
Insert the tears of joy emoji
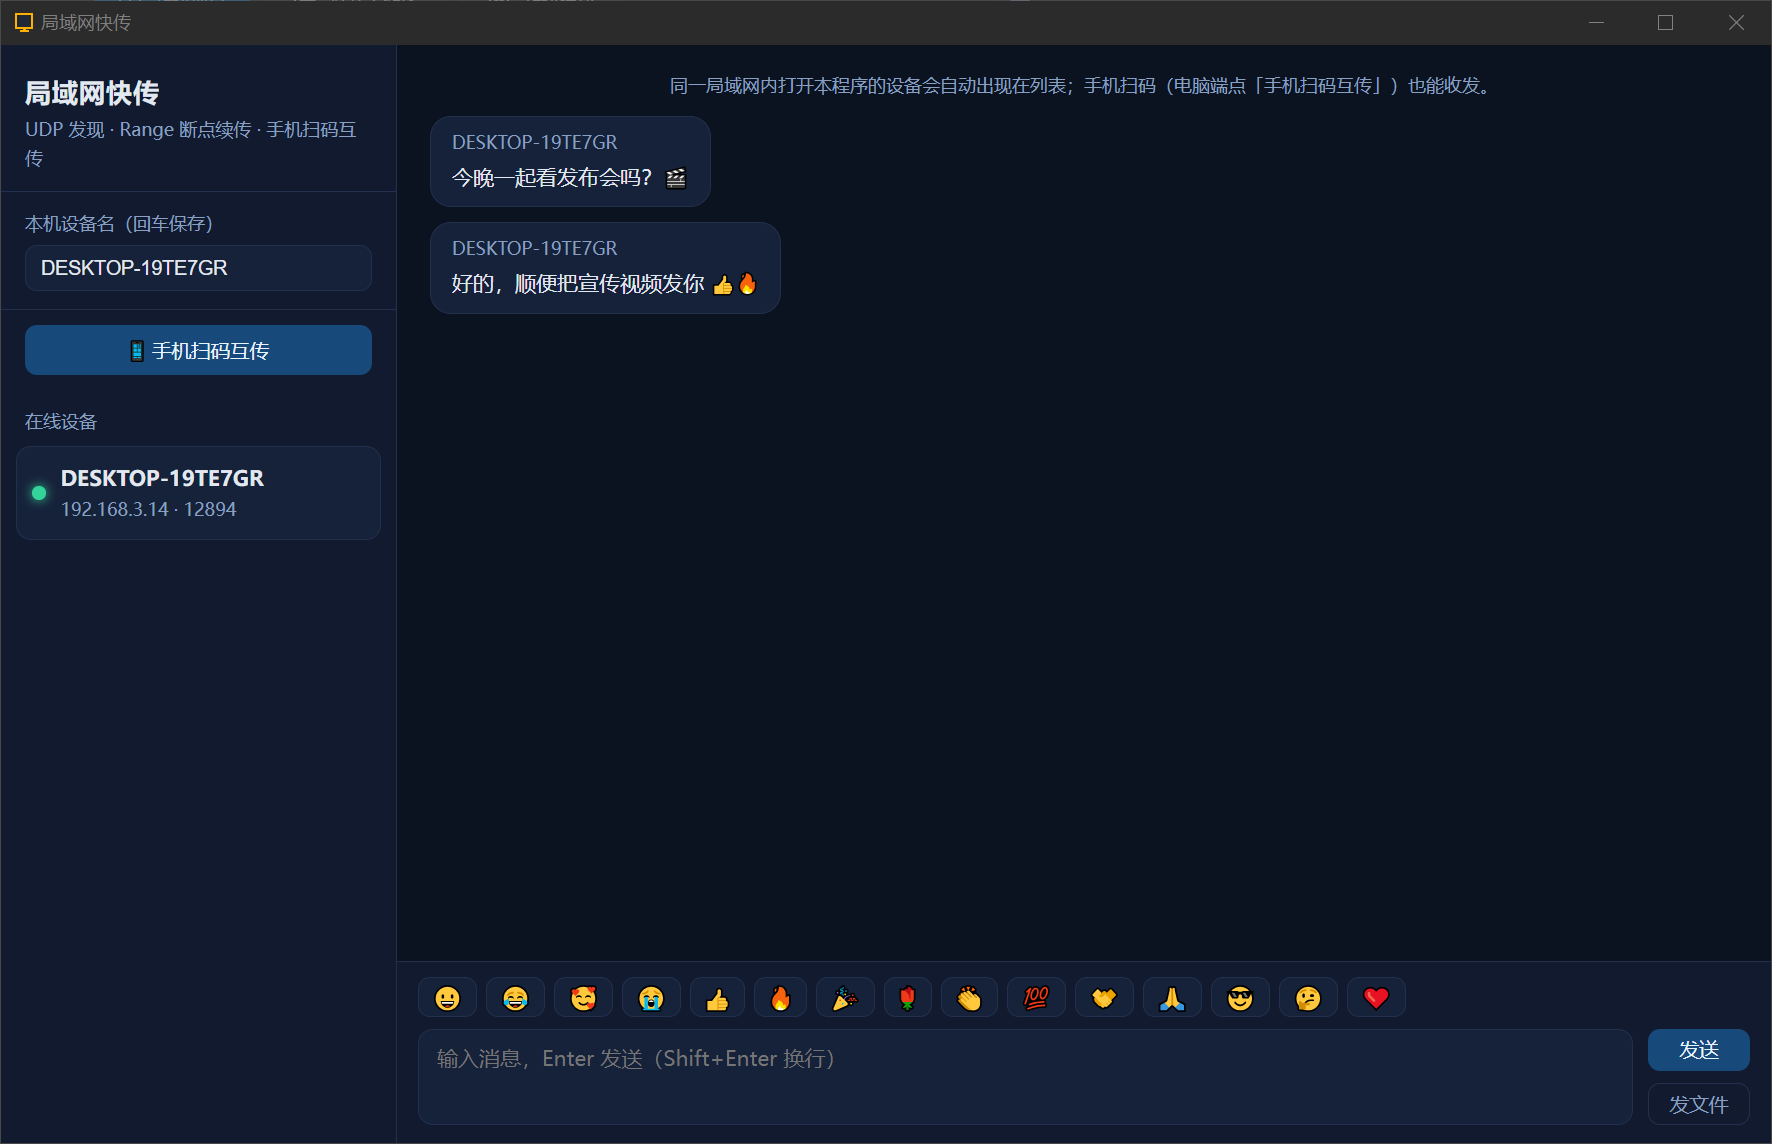tap(515, 997)
